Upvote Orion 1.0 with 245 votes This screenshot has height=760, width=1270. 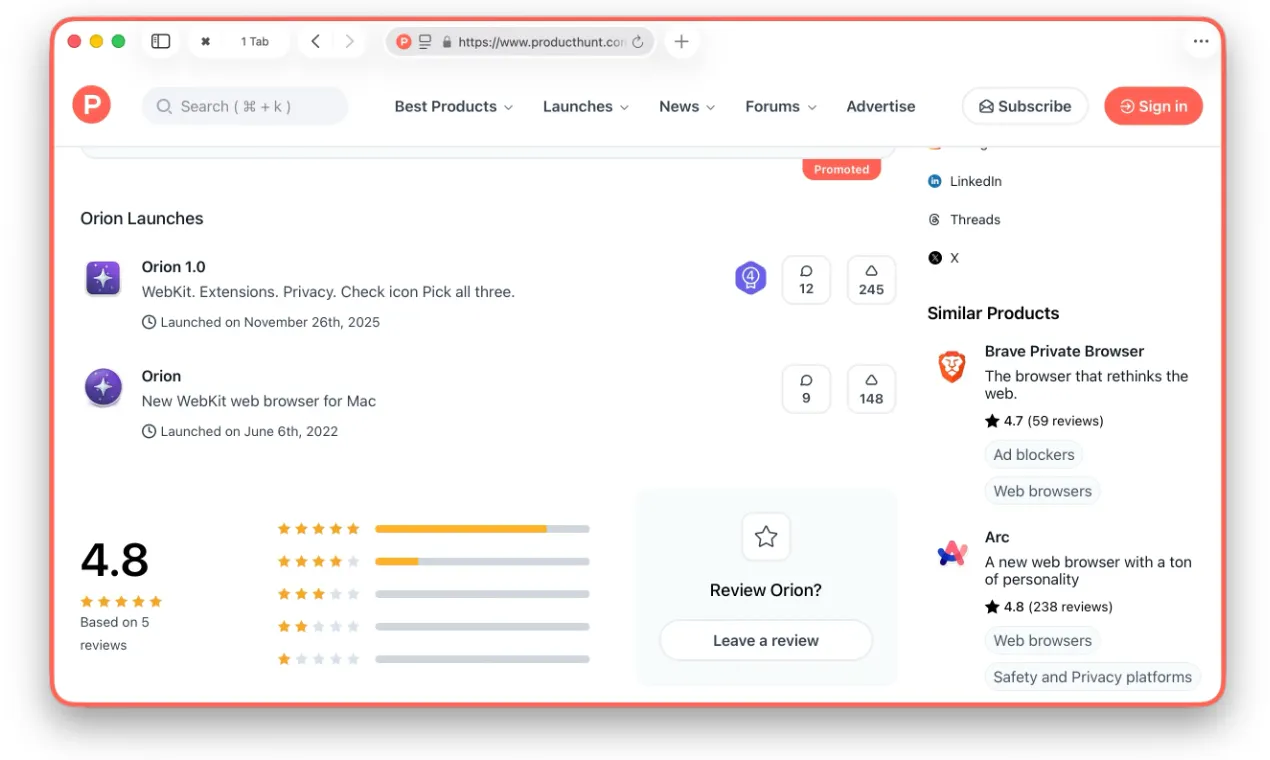(x=871, y=280)
